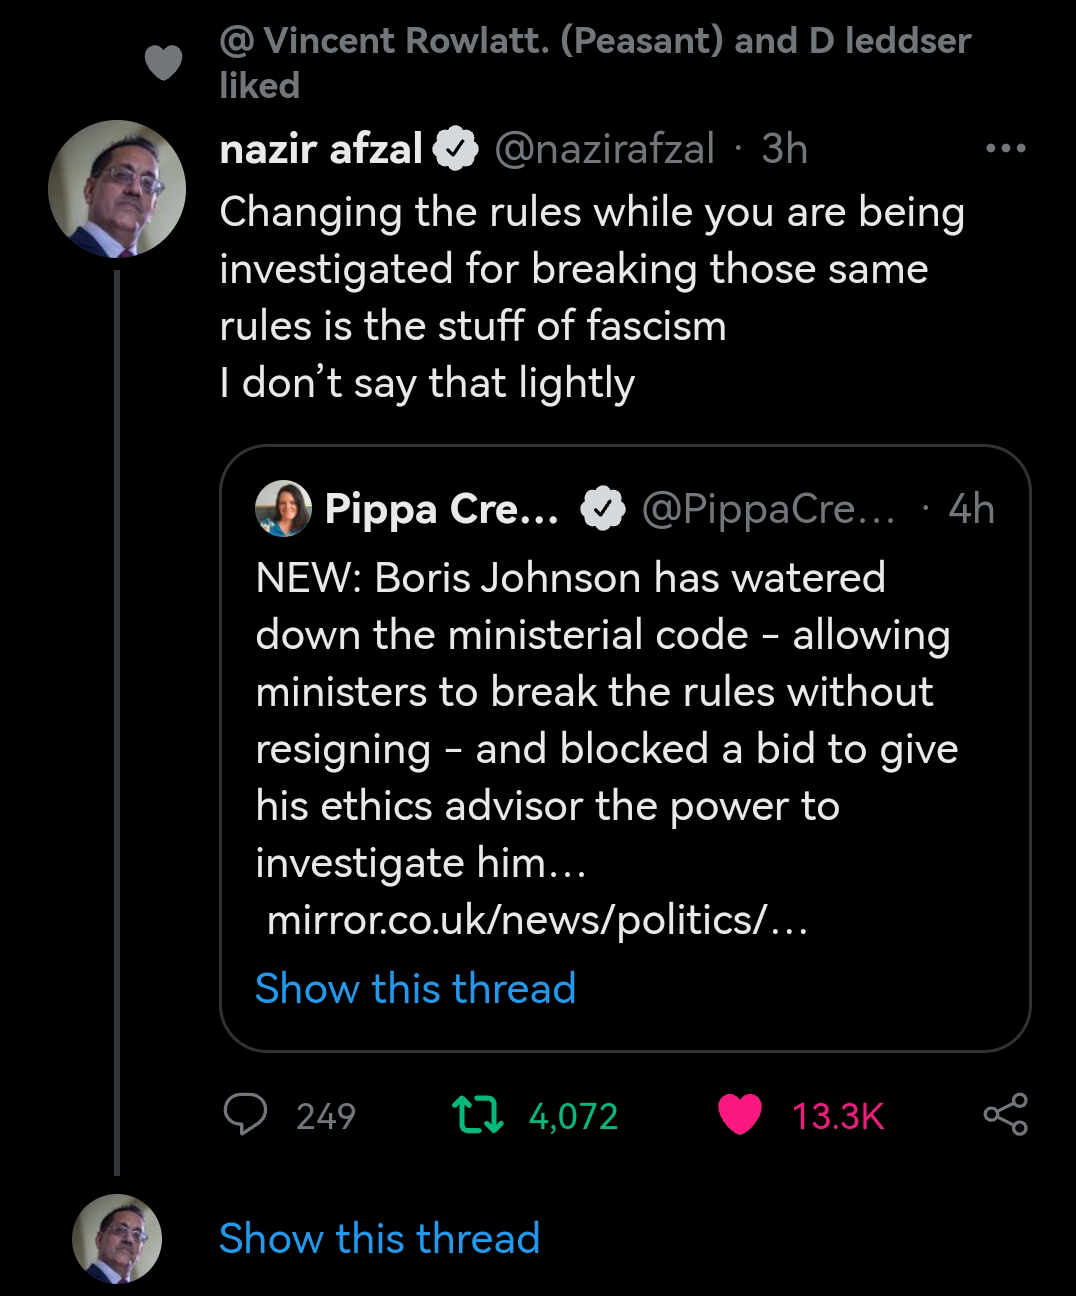Click Show this thread inside quoted tweet

pos(415,988)
